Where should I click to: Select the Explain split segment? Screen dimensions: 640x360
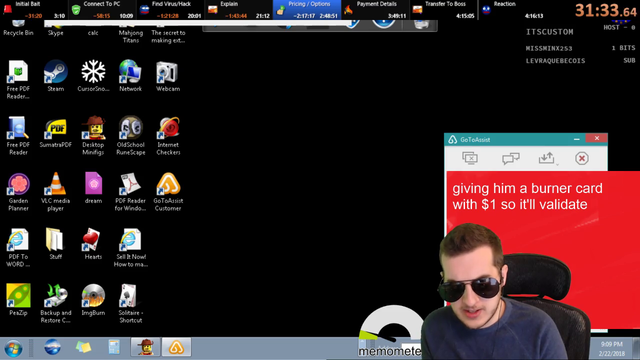point(238,10)
